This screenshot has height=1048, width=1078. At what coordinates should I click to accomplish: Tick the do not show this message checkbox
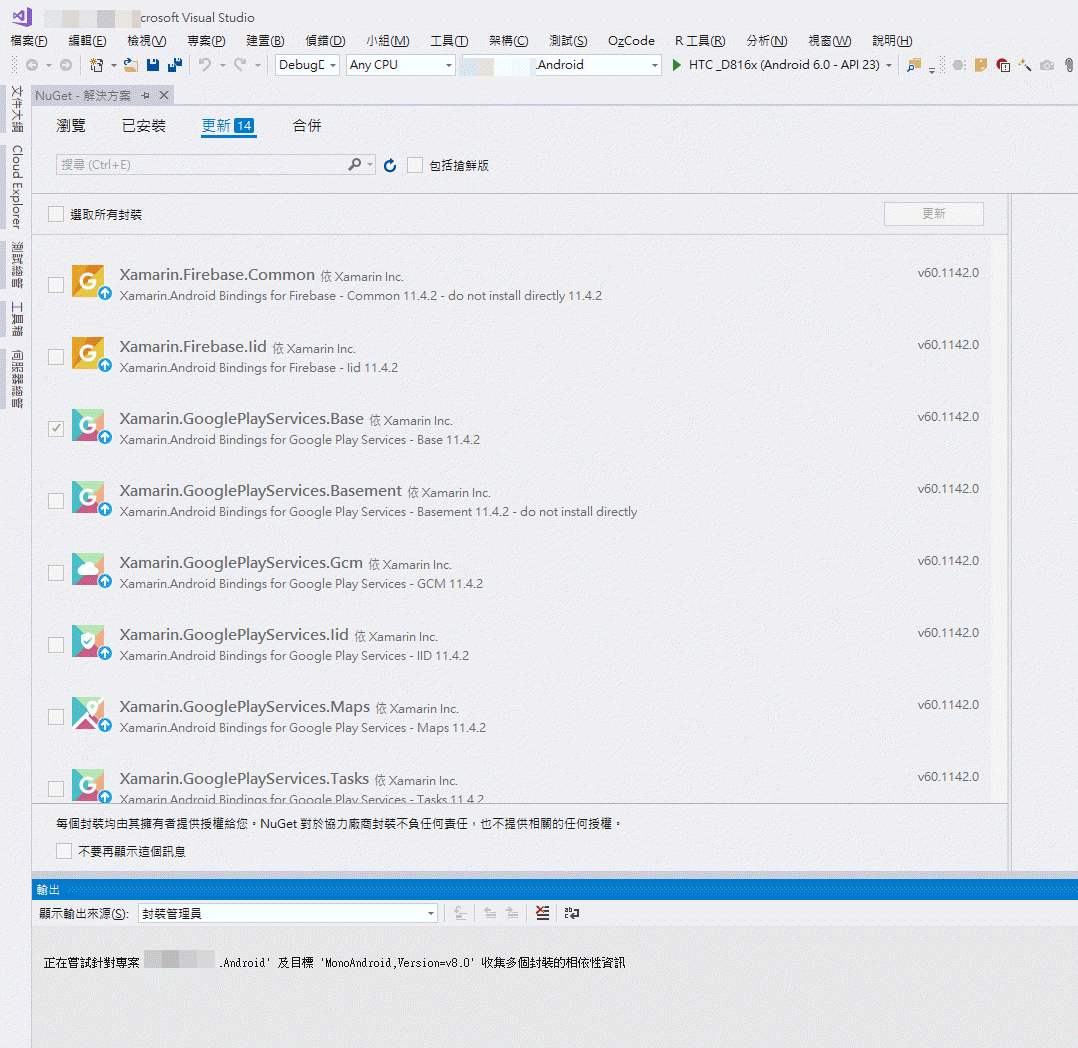tap(64, 851)
